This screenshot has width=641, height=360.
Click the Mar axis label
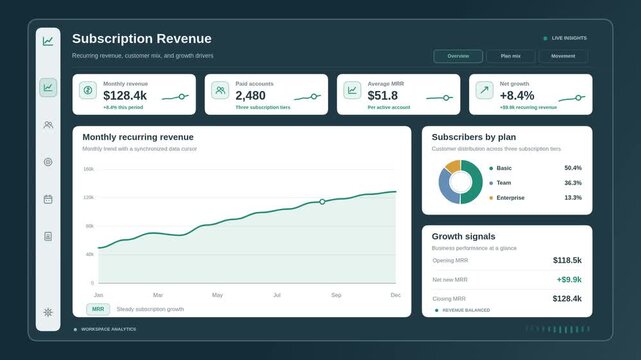(x=158, y=295)
